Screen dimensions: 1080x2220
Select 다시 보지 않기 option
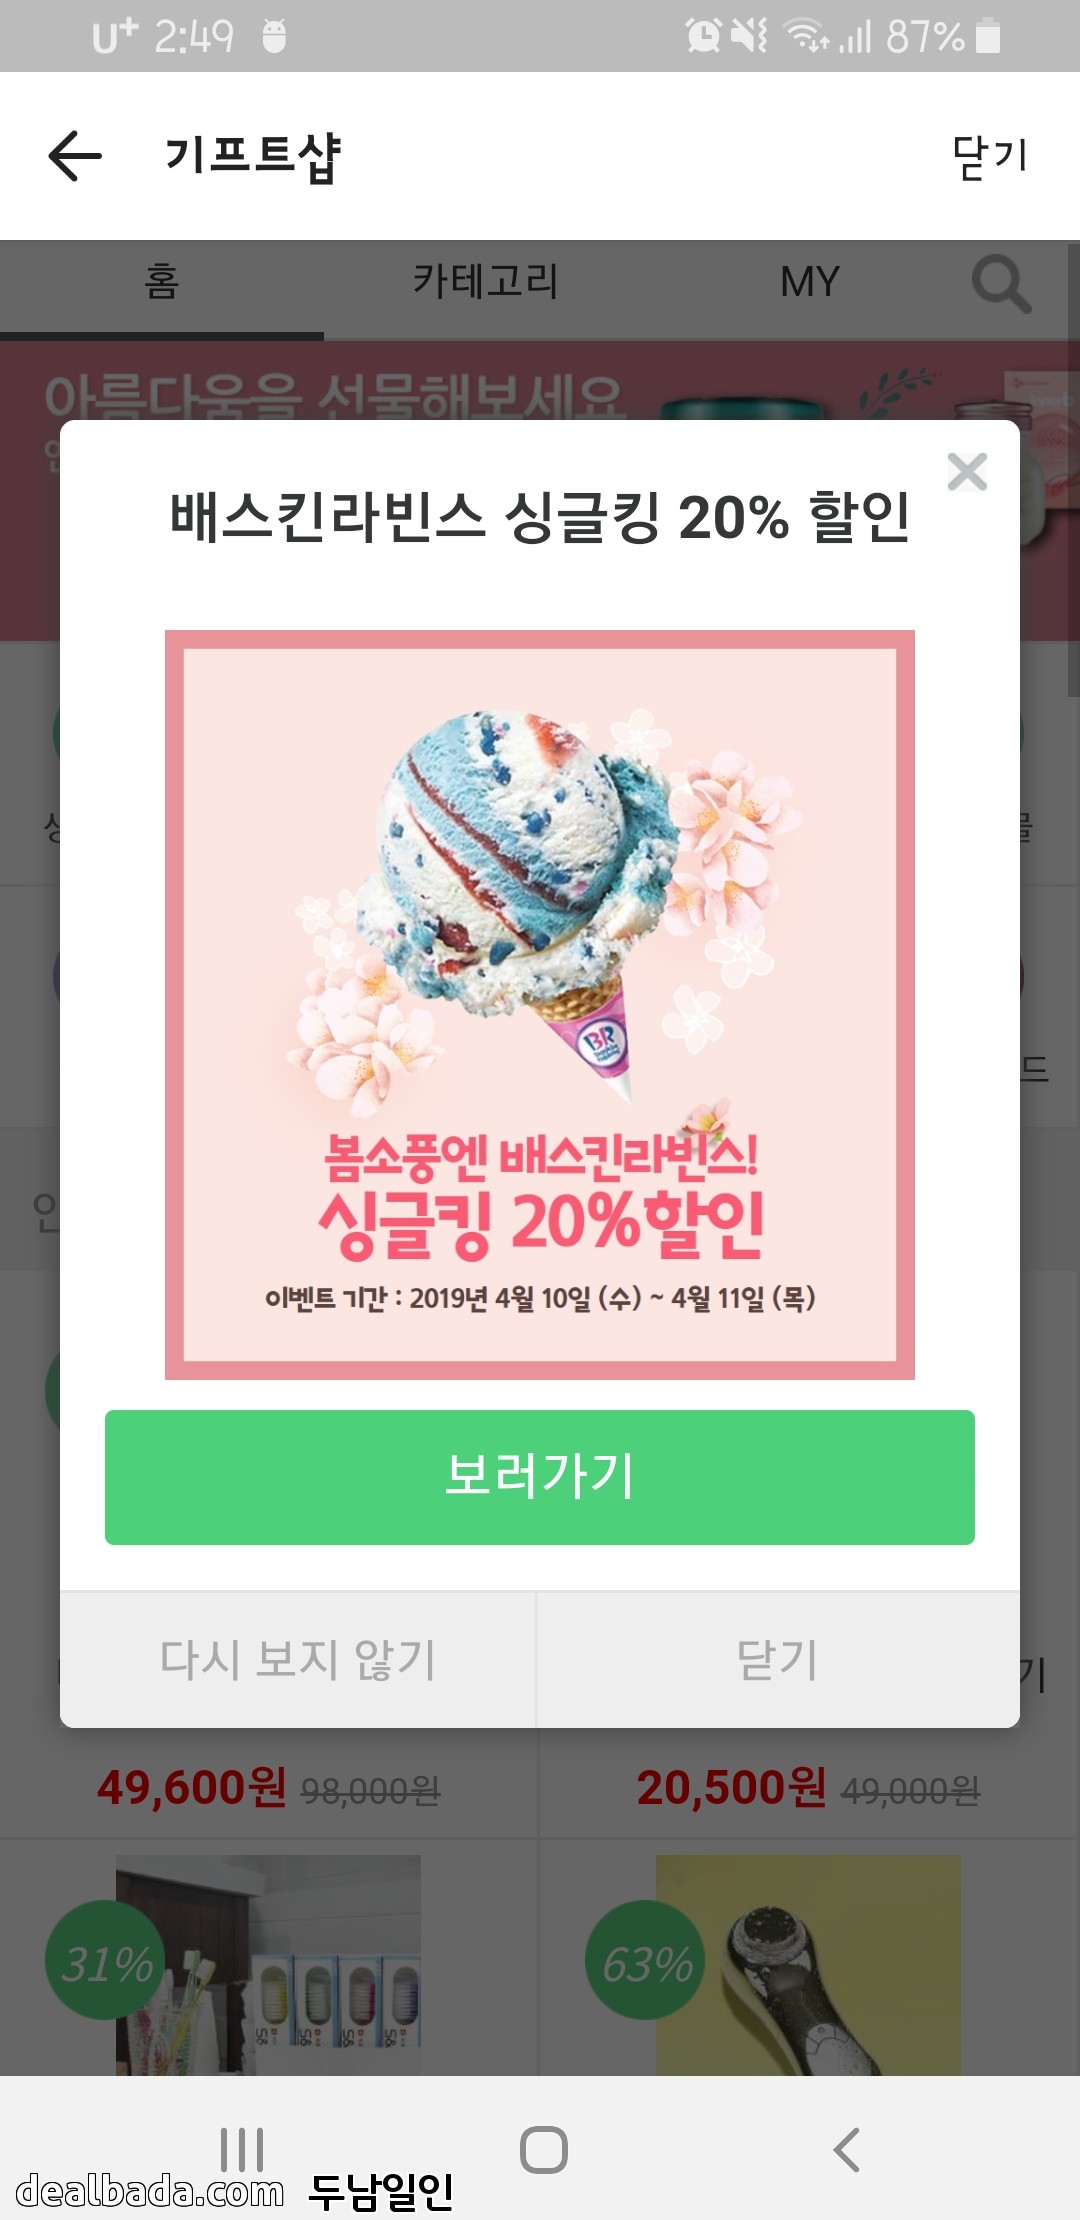tap(298, 1660)
